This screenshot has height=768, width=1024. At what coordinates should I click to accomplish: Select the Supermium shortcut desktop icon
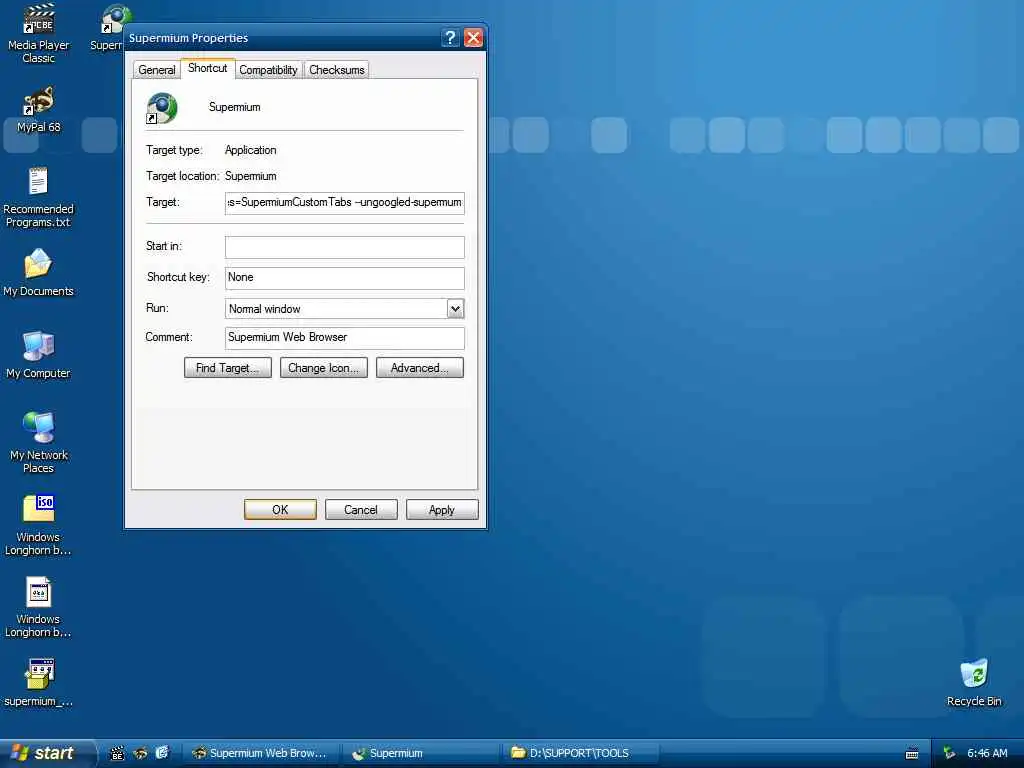pos(108,28)
